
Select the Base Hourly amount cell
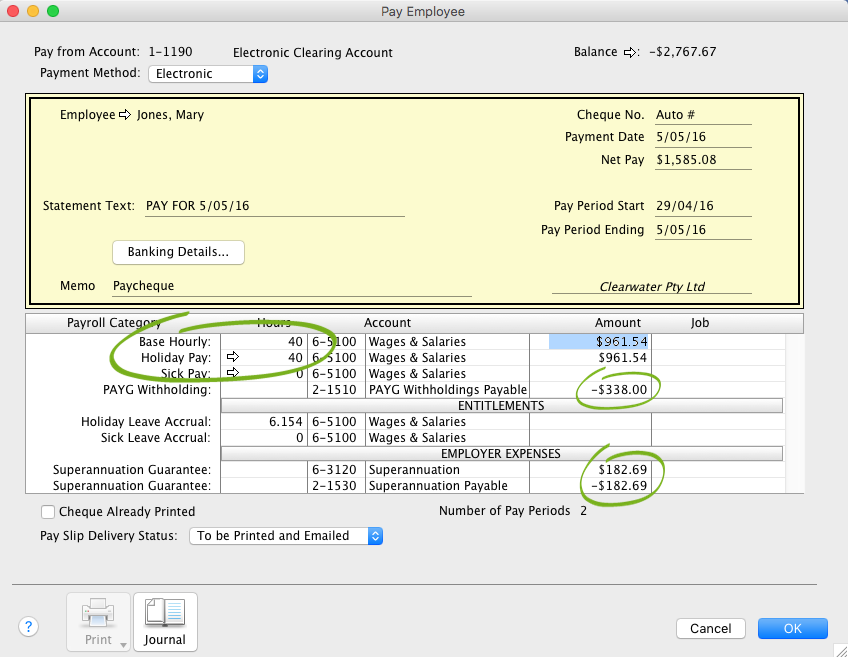[x=599, y=342]
